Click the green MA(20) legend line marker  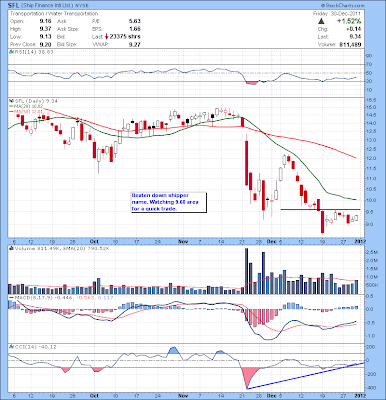pyautogui.click(x=11, y=106)
